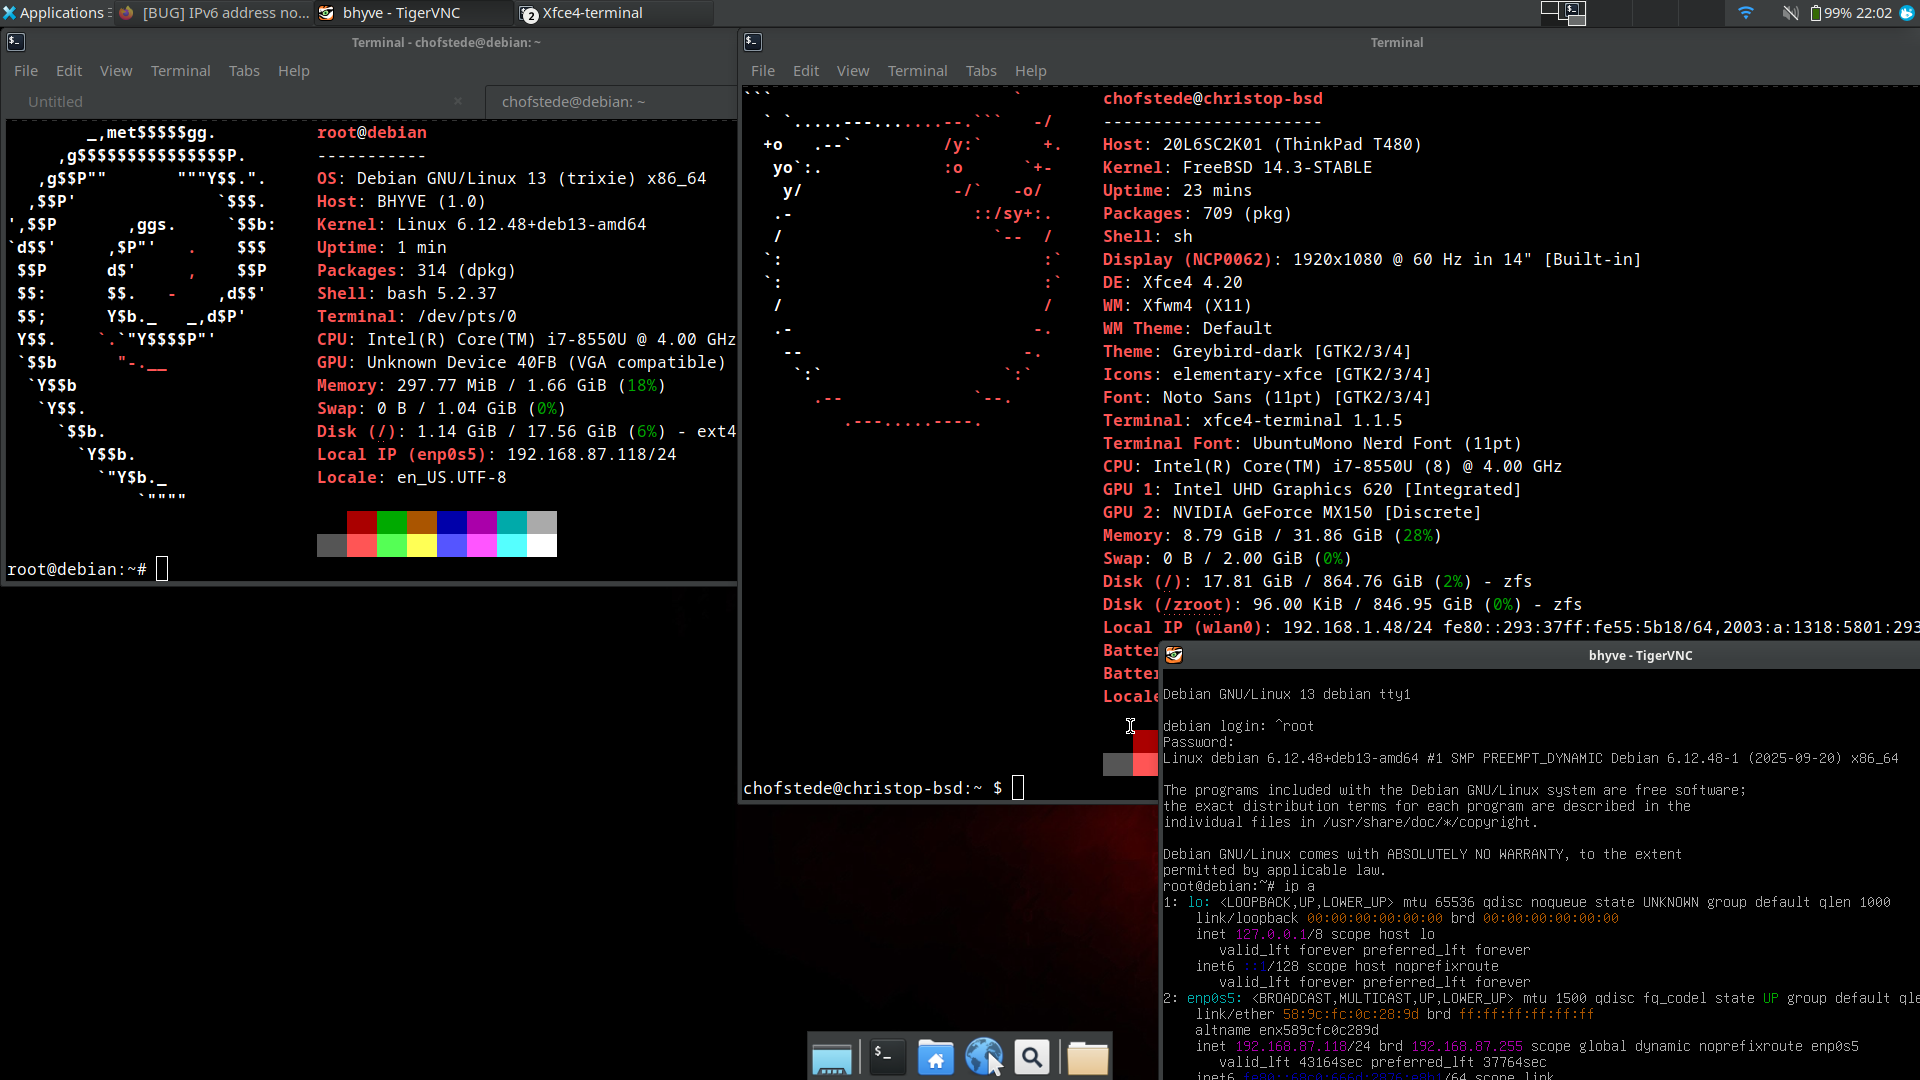The image size is (1920, 1080).
Task: Open File menu in the debian terminal window
Action: [x=26, y=71]
